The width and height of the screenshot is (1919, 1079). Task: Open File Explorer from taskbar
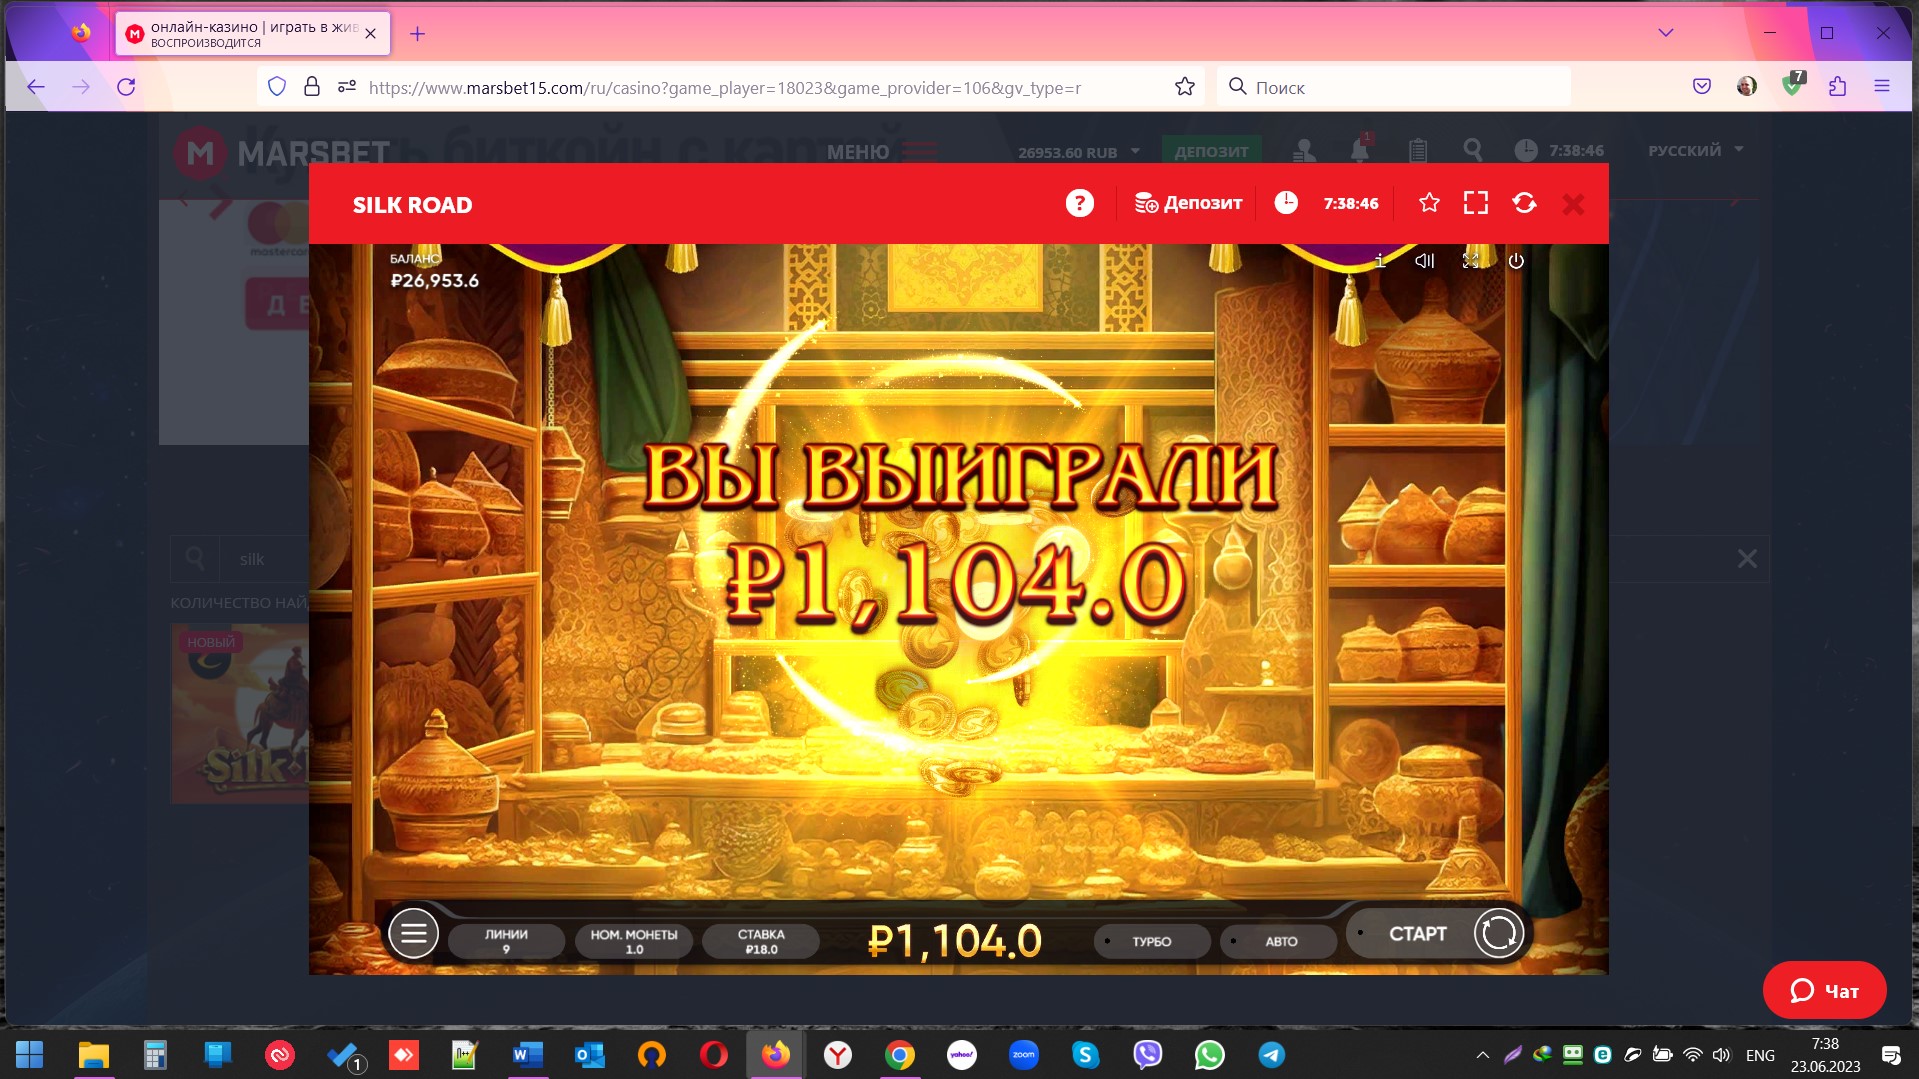93,1054
